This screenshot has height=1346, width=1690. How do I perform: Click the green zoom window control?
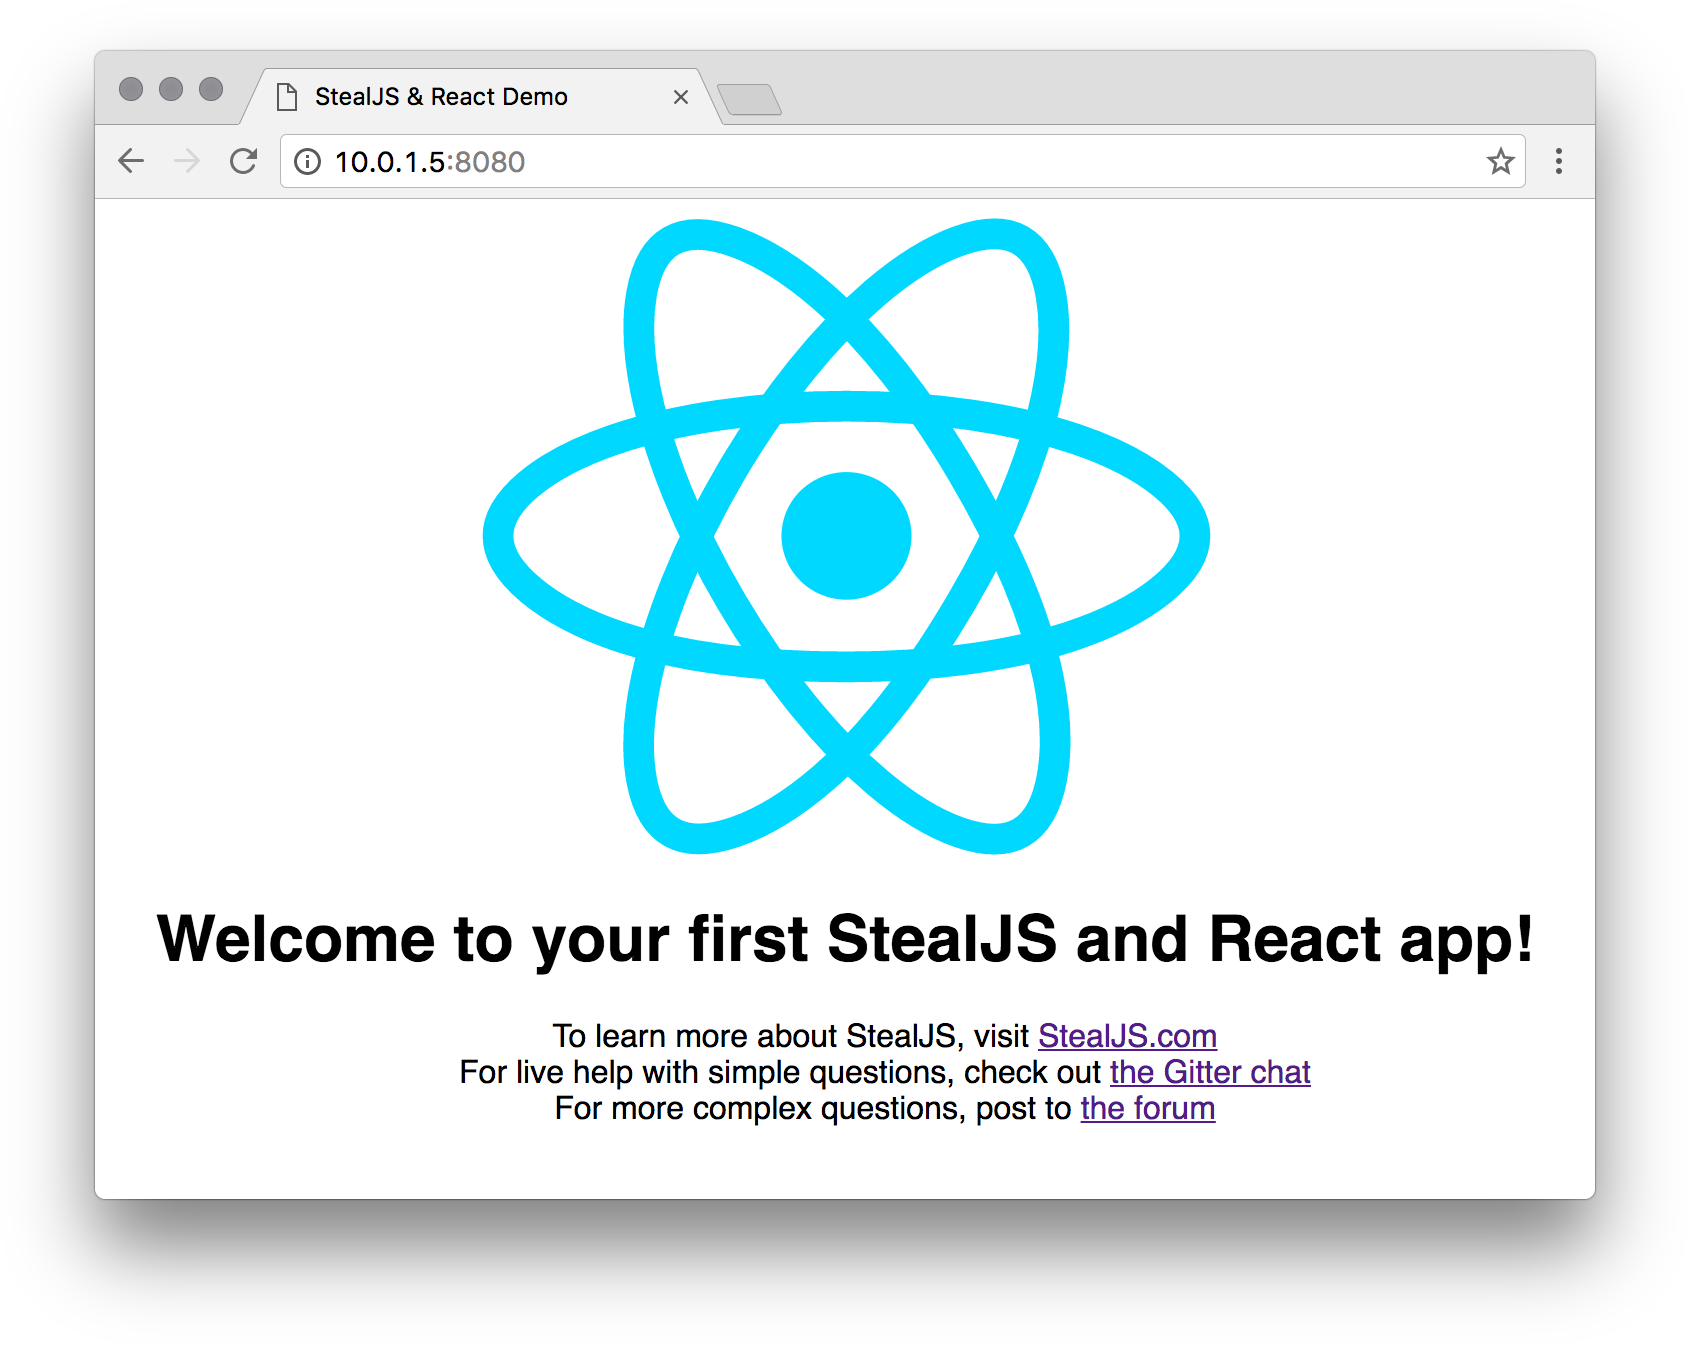pos(211,88)
